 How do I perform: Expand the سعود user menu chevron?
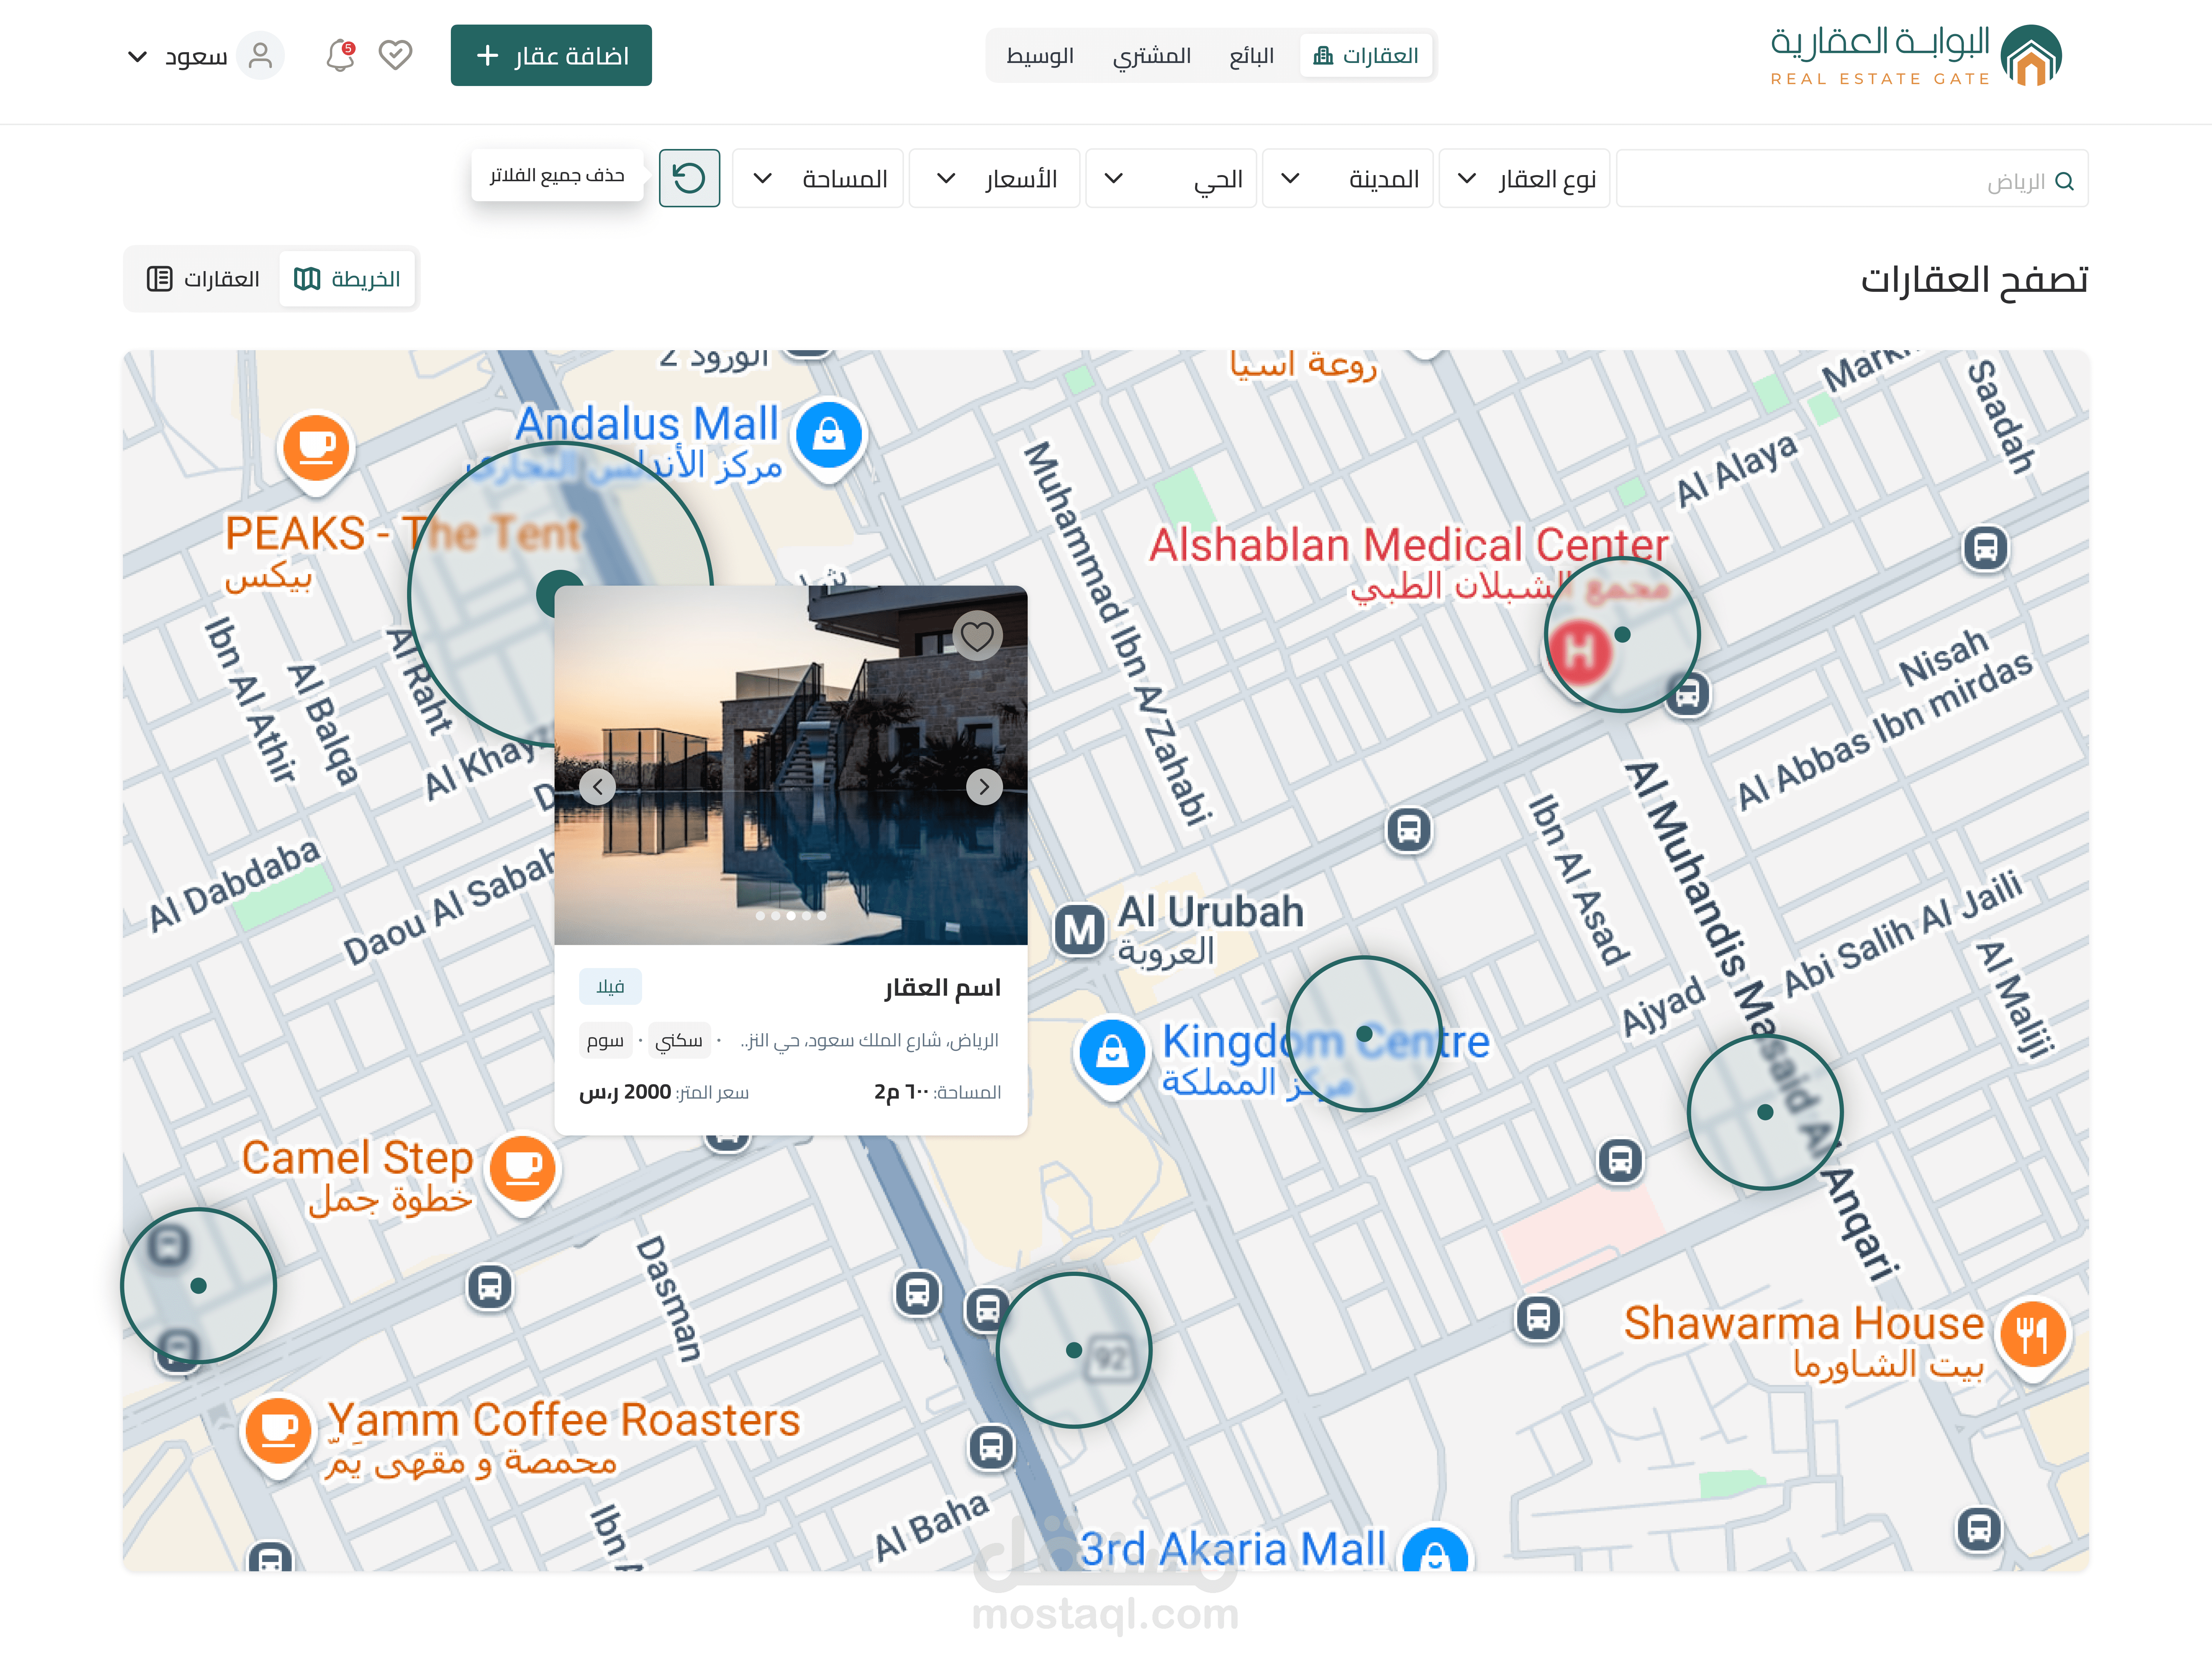[x=138, y=56]
